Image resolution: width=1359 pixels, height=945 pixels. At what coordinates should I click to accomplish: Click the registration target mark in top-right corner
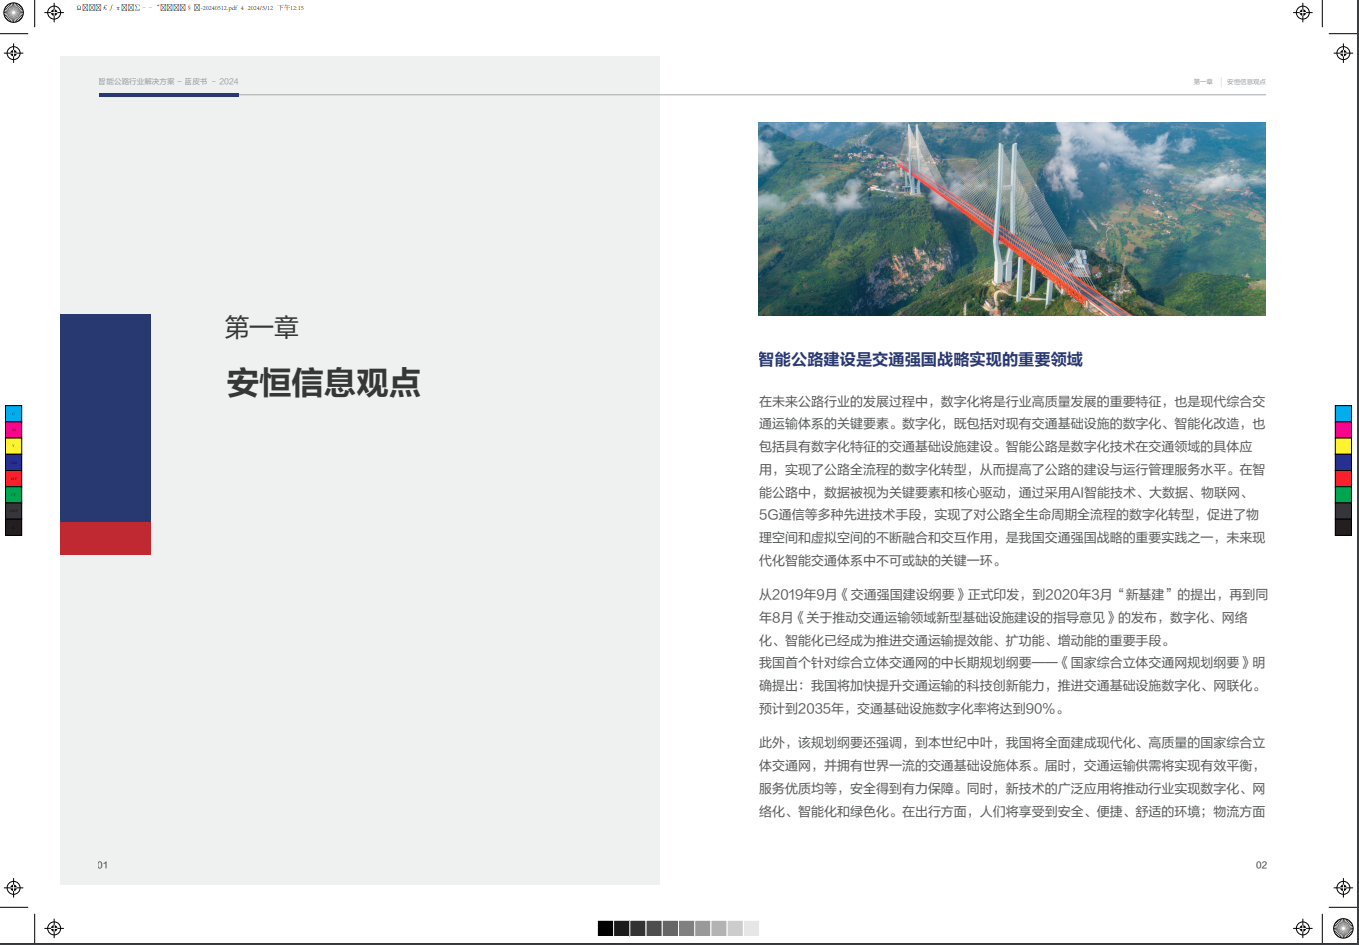click(x=1302, y=13)
